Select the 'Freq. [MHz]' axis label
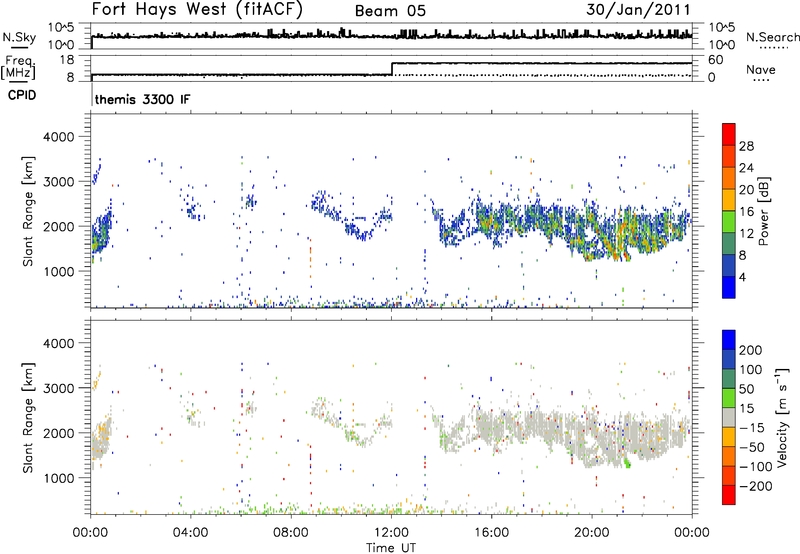Screen dimensions: 800x554 [18, 67]
